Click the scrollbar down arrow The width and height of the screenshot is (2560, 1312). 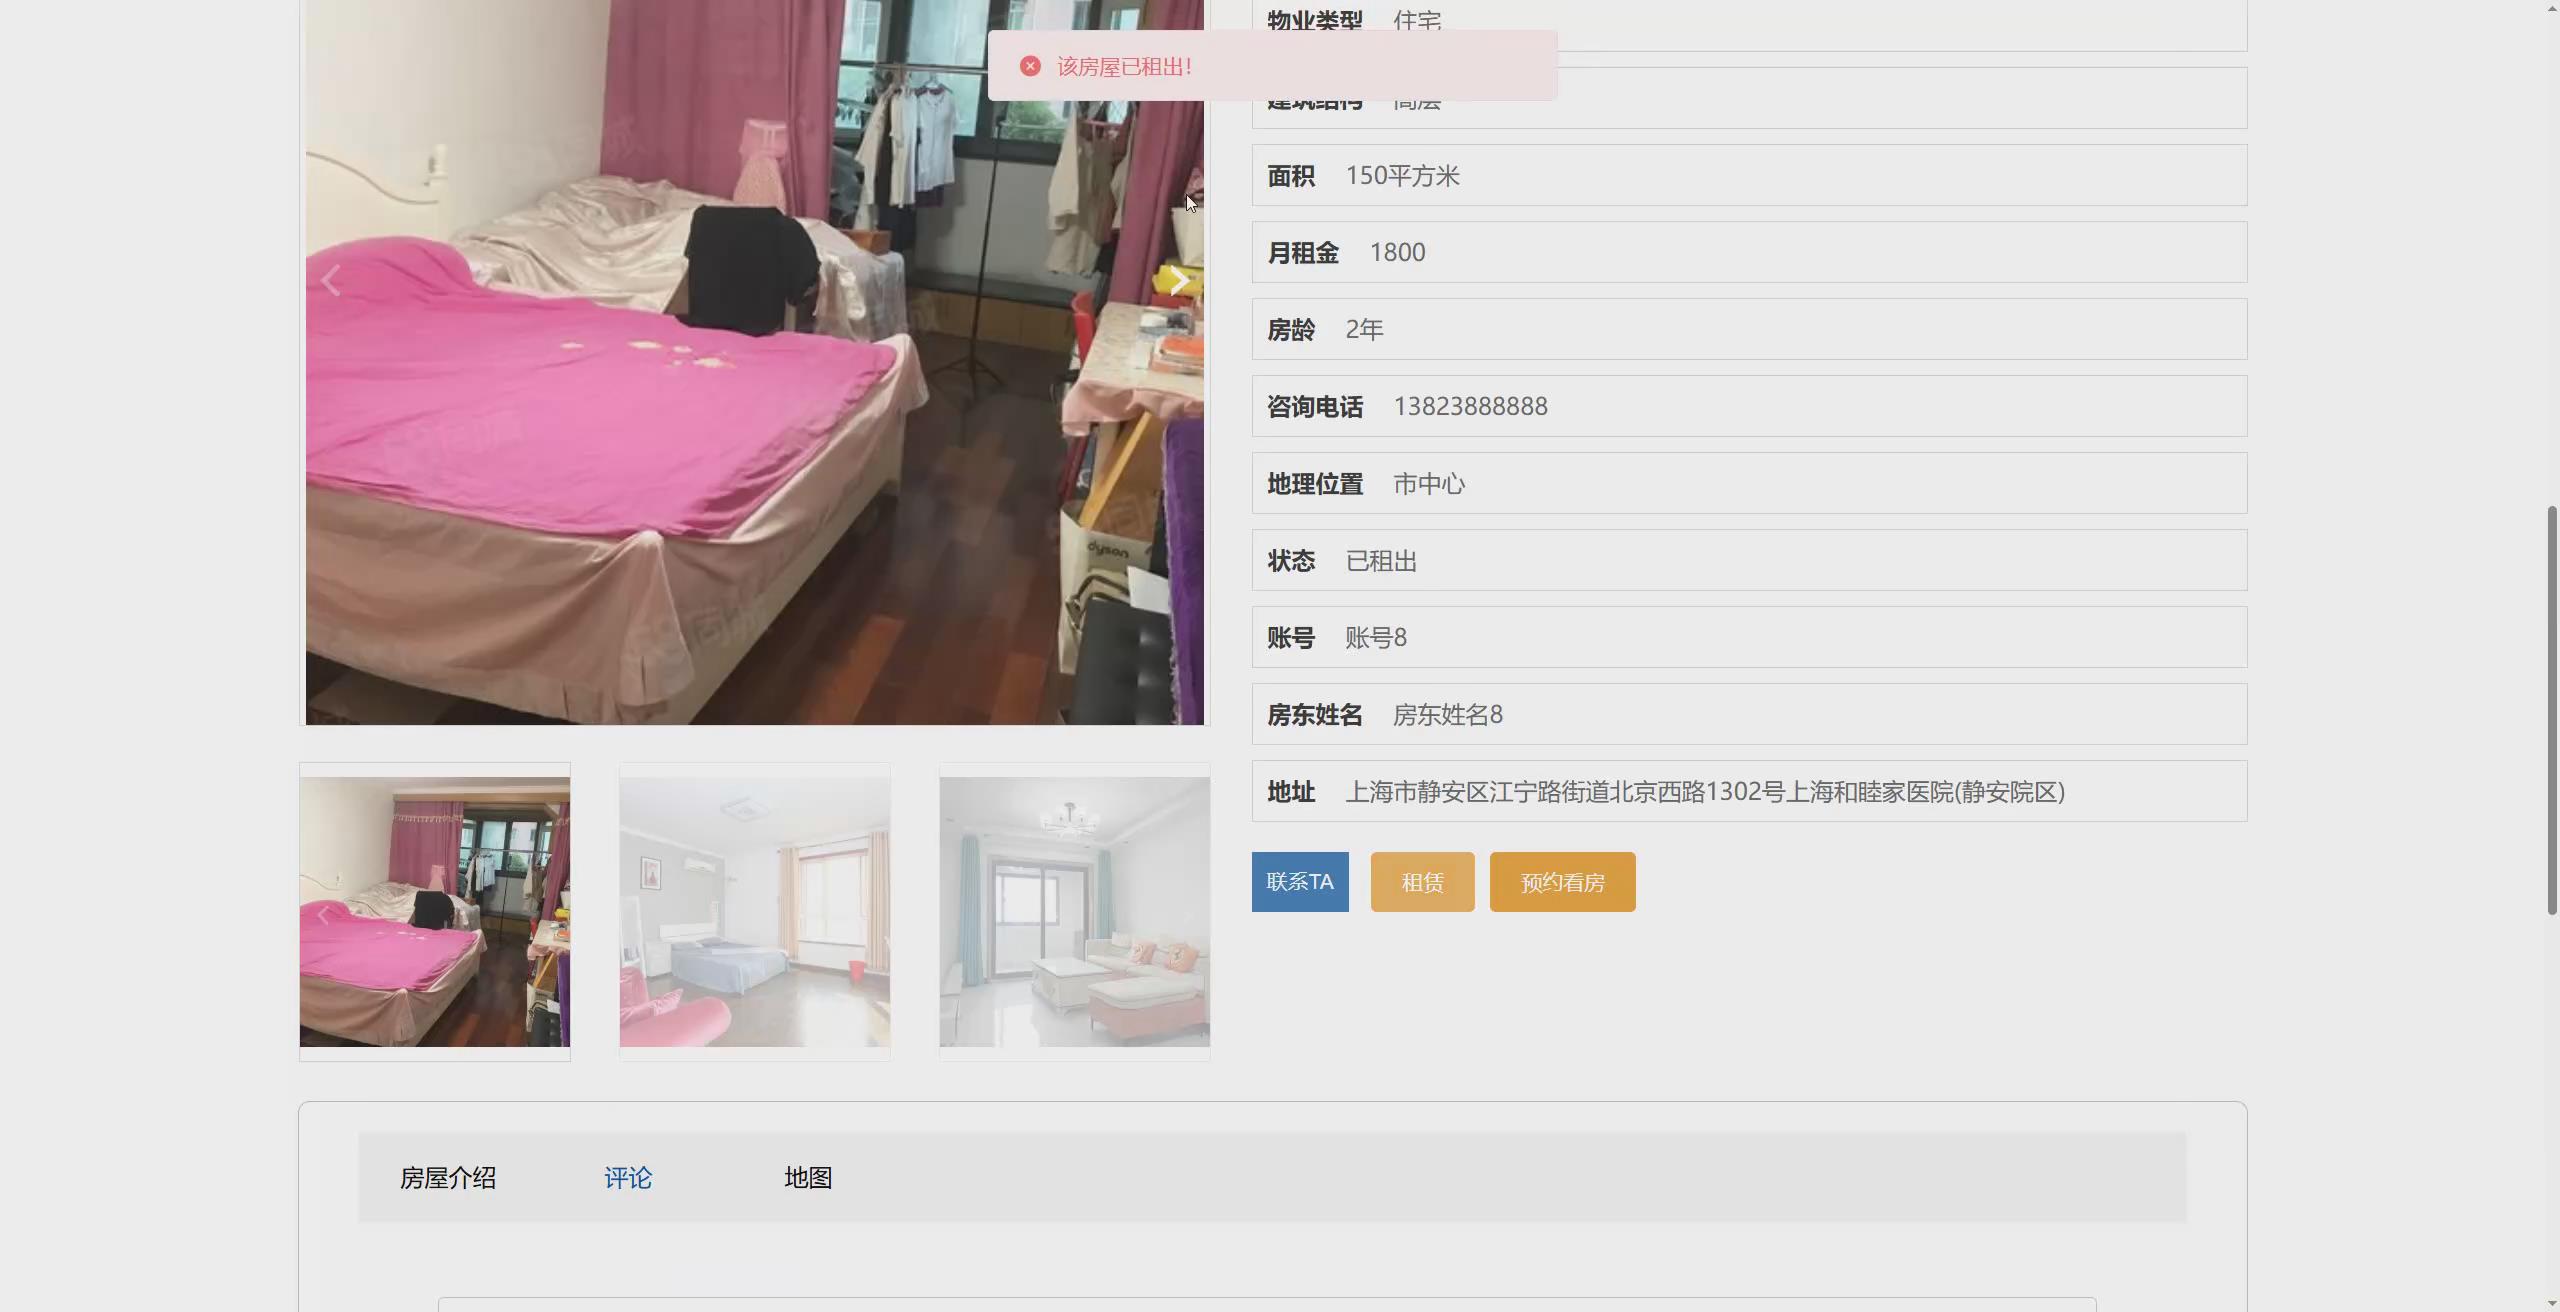pyautogui.click(x=2551, y=1303)
